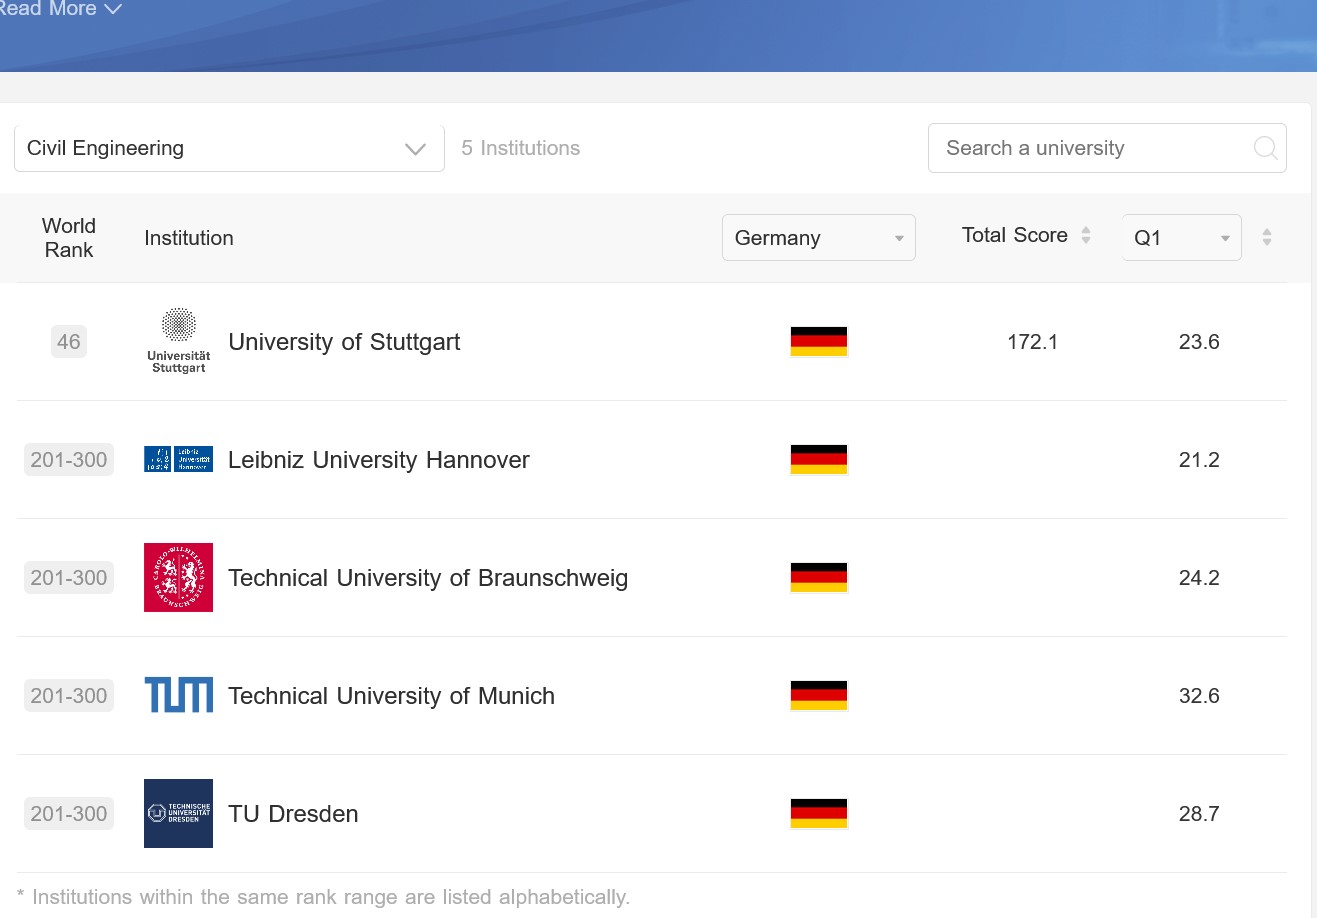Screen dimensions: 1317x918
Task: Click Q1 value 23.6
Action: (x=1199, y=342)
